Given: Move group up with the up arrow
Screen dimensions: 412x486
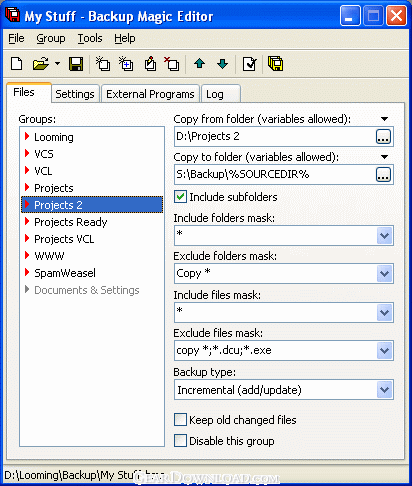Looking at the screenshot, I should click(x=199, y=63).
